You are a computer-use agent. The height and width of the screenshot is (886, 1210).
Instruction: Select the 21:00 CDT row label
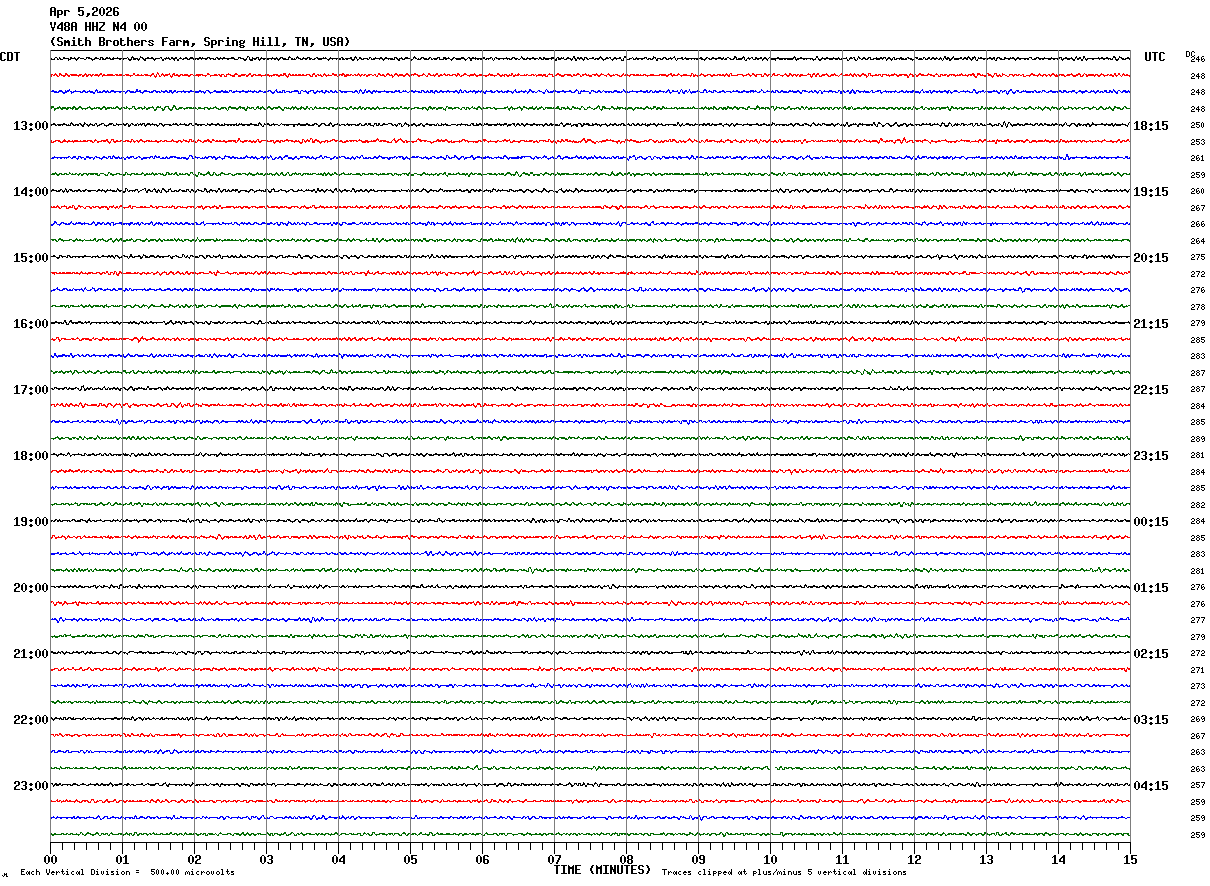click(31, 654)
